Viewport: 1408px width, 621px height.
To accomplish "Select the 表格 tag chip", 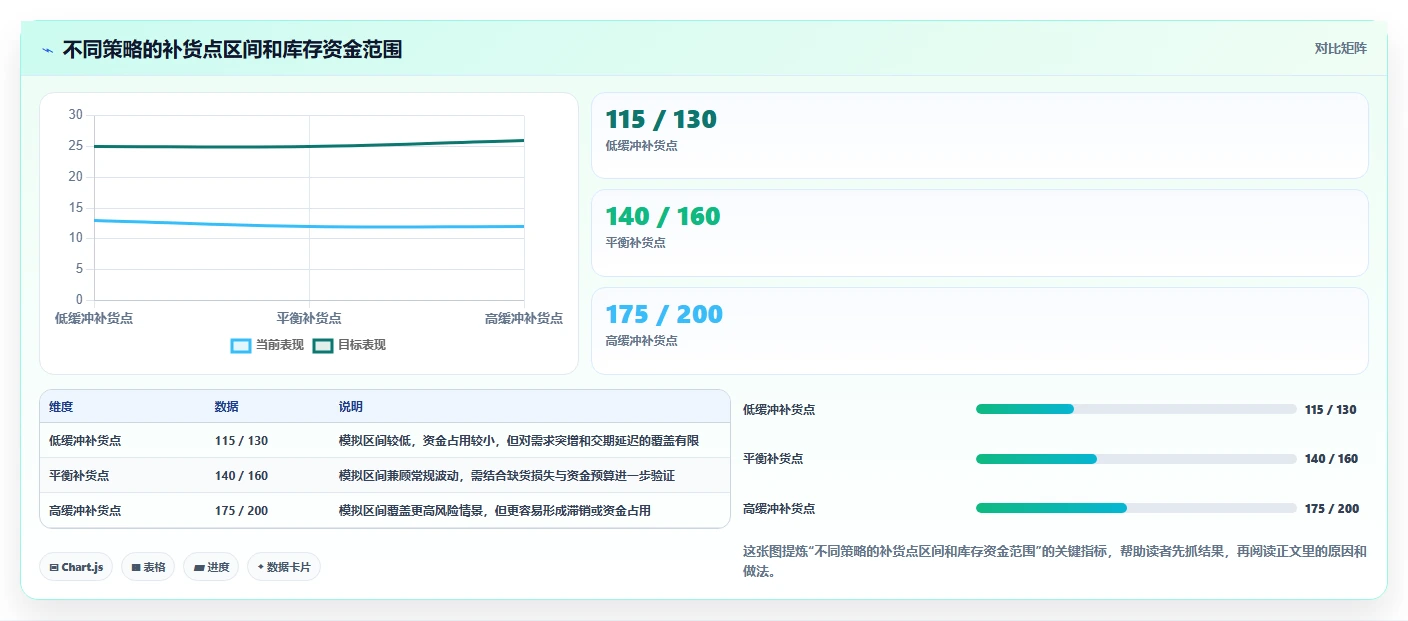I will (148, 567).
